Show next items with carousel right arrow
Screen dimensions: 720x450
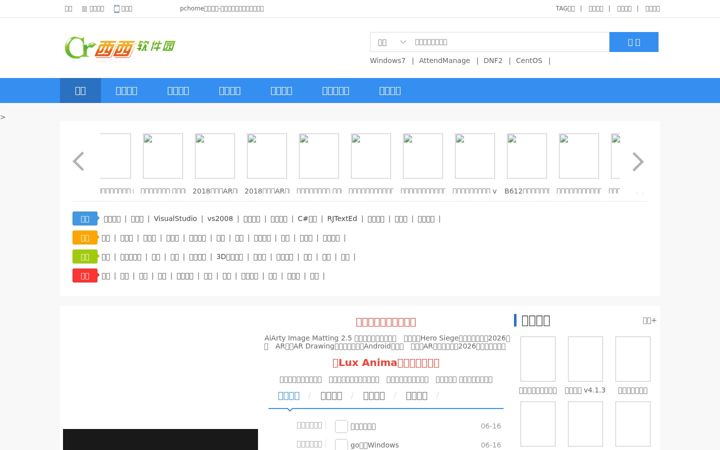coord(637,162)
